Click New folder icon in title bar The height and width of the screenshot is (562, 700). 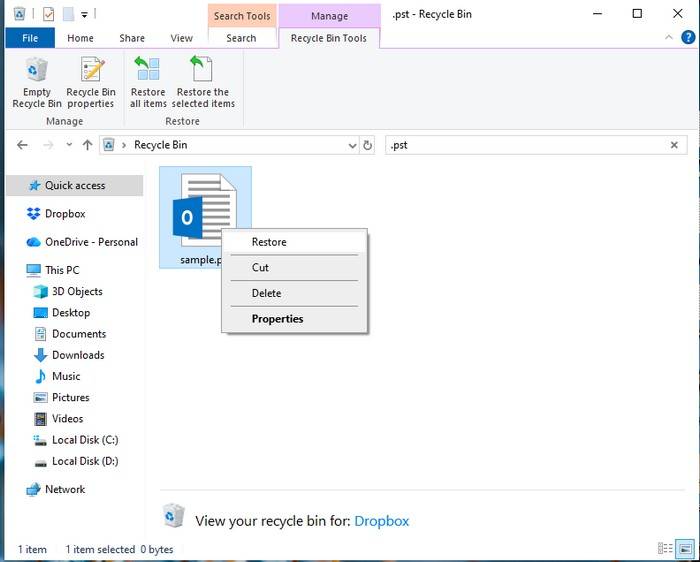click(68, 14)
